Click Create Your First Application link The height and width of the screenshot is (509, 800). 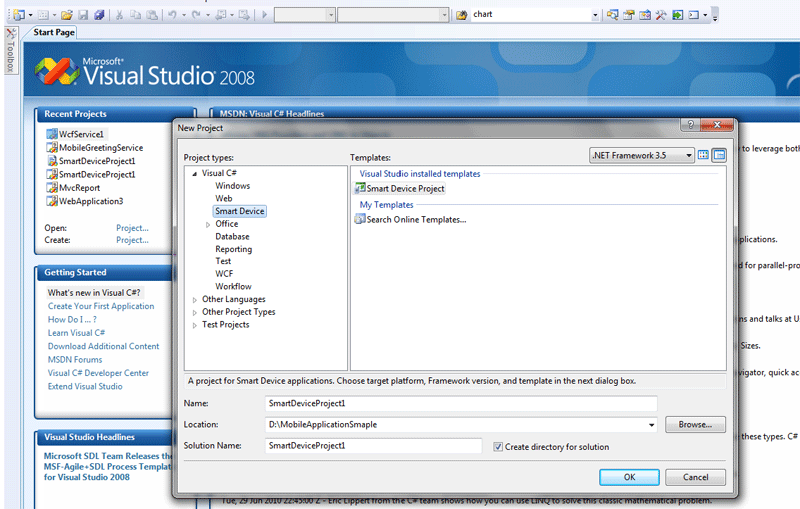click(101, 306)
